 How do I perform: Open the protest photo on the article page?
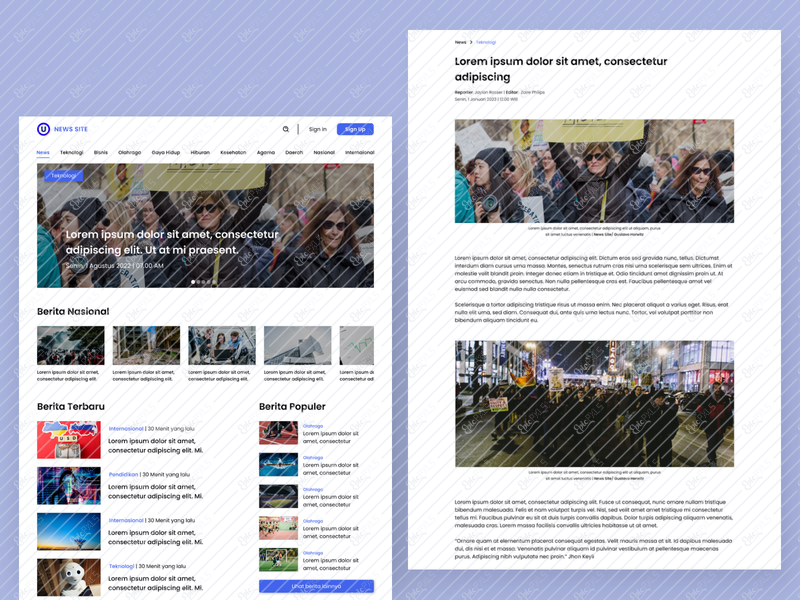click(594, 171)
